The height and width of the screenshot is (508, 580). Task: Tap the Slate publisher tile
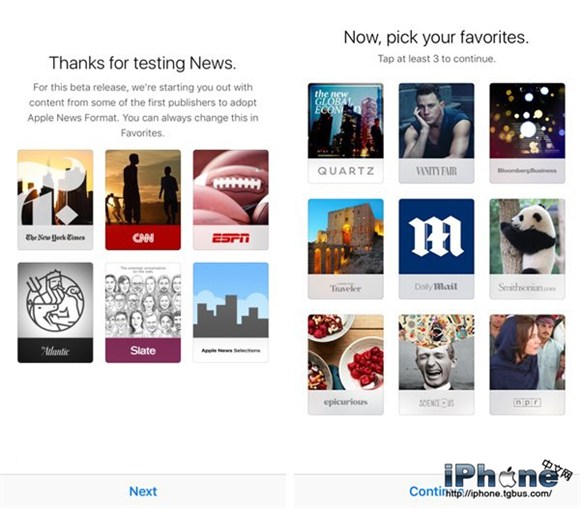(x=143, y=313)
